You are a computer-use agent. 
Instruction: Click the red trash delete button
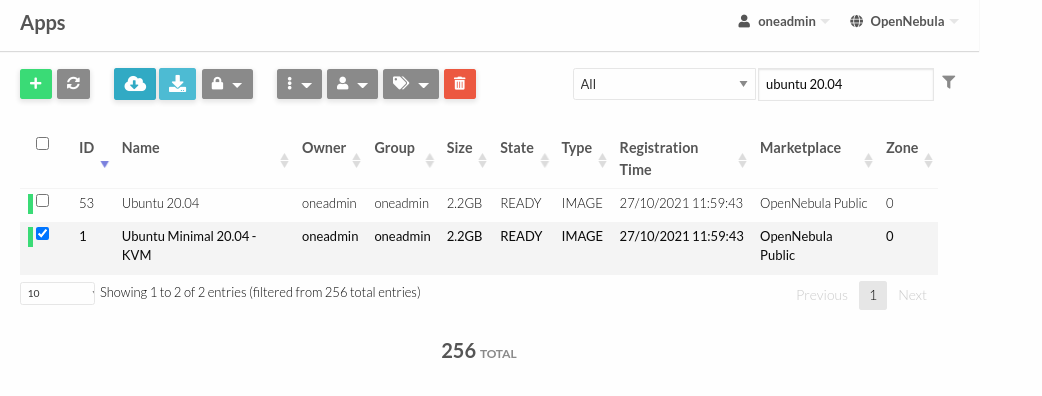point(460,84)
